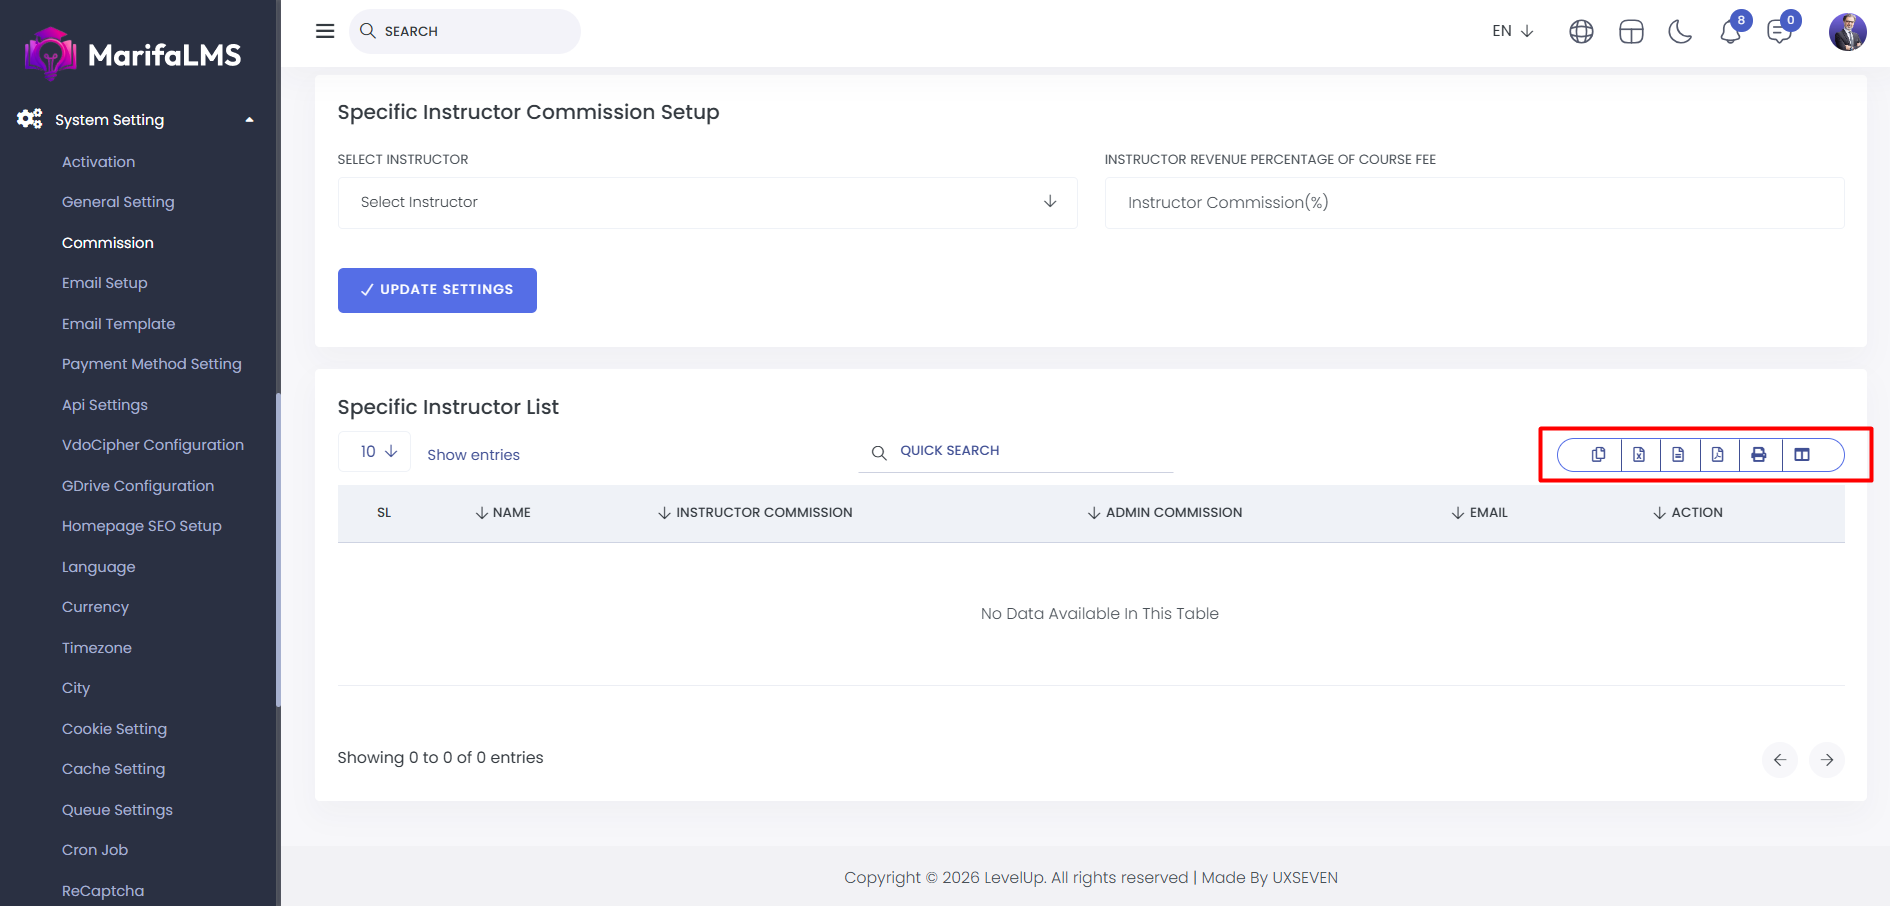Open the notifications bell
The image size is (1890, 906).
point(1730,32)
